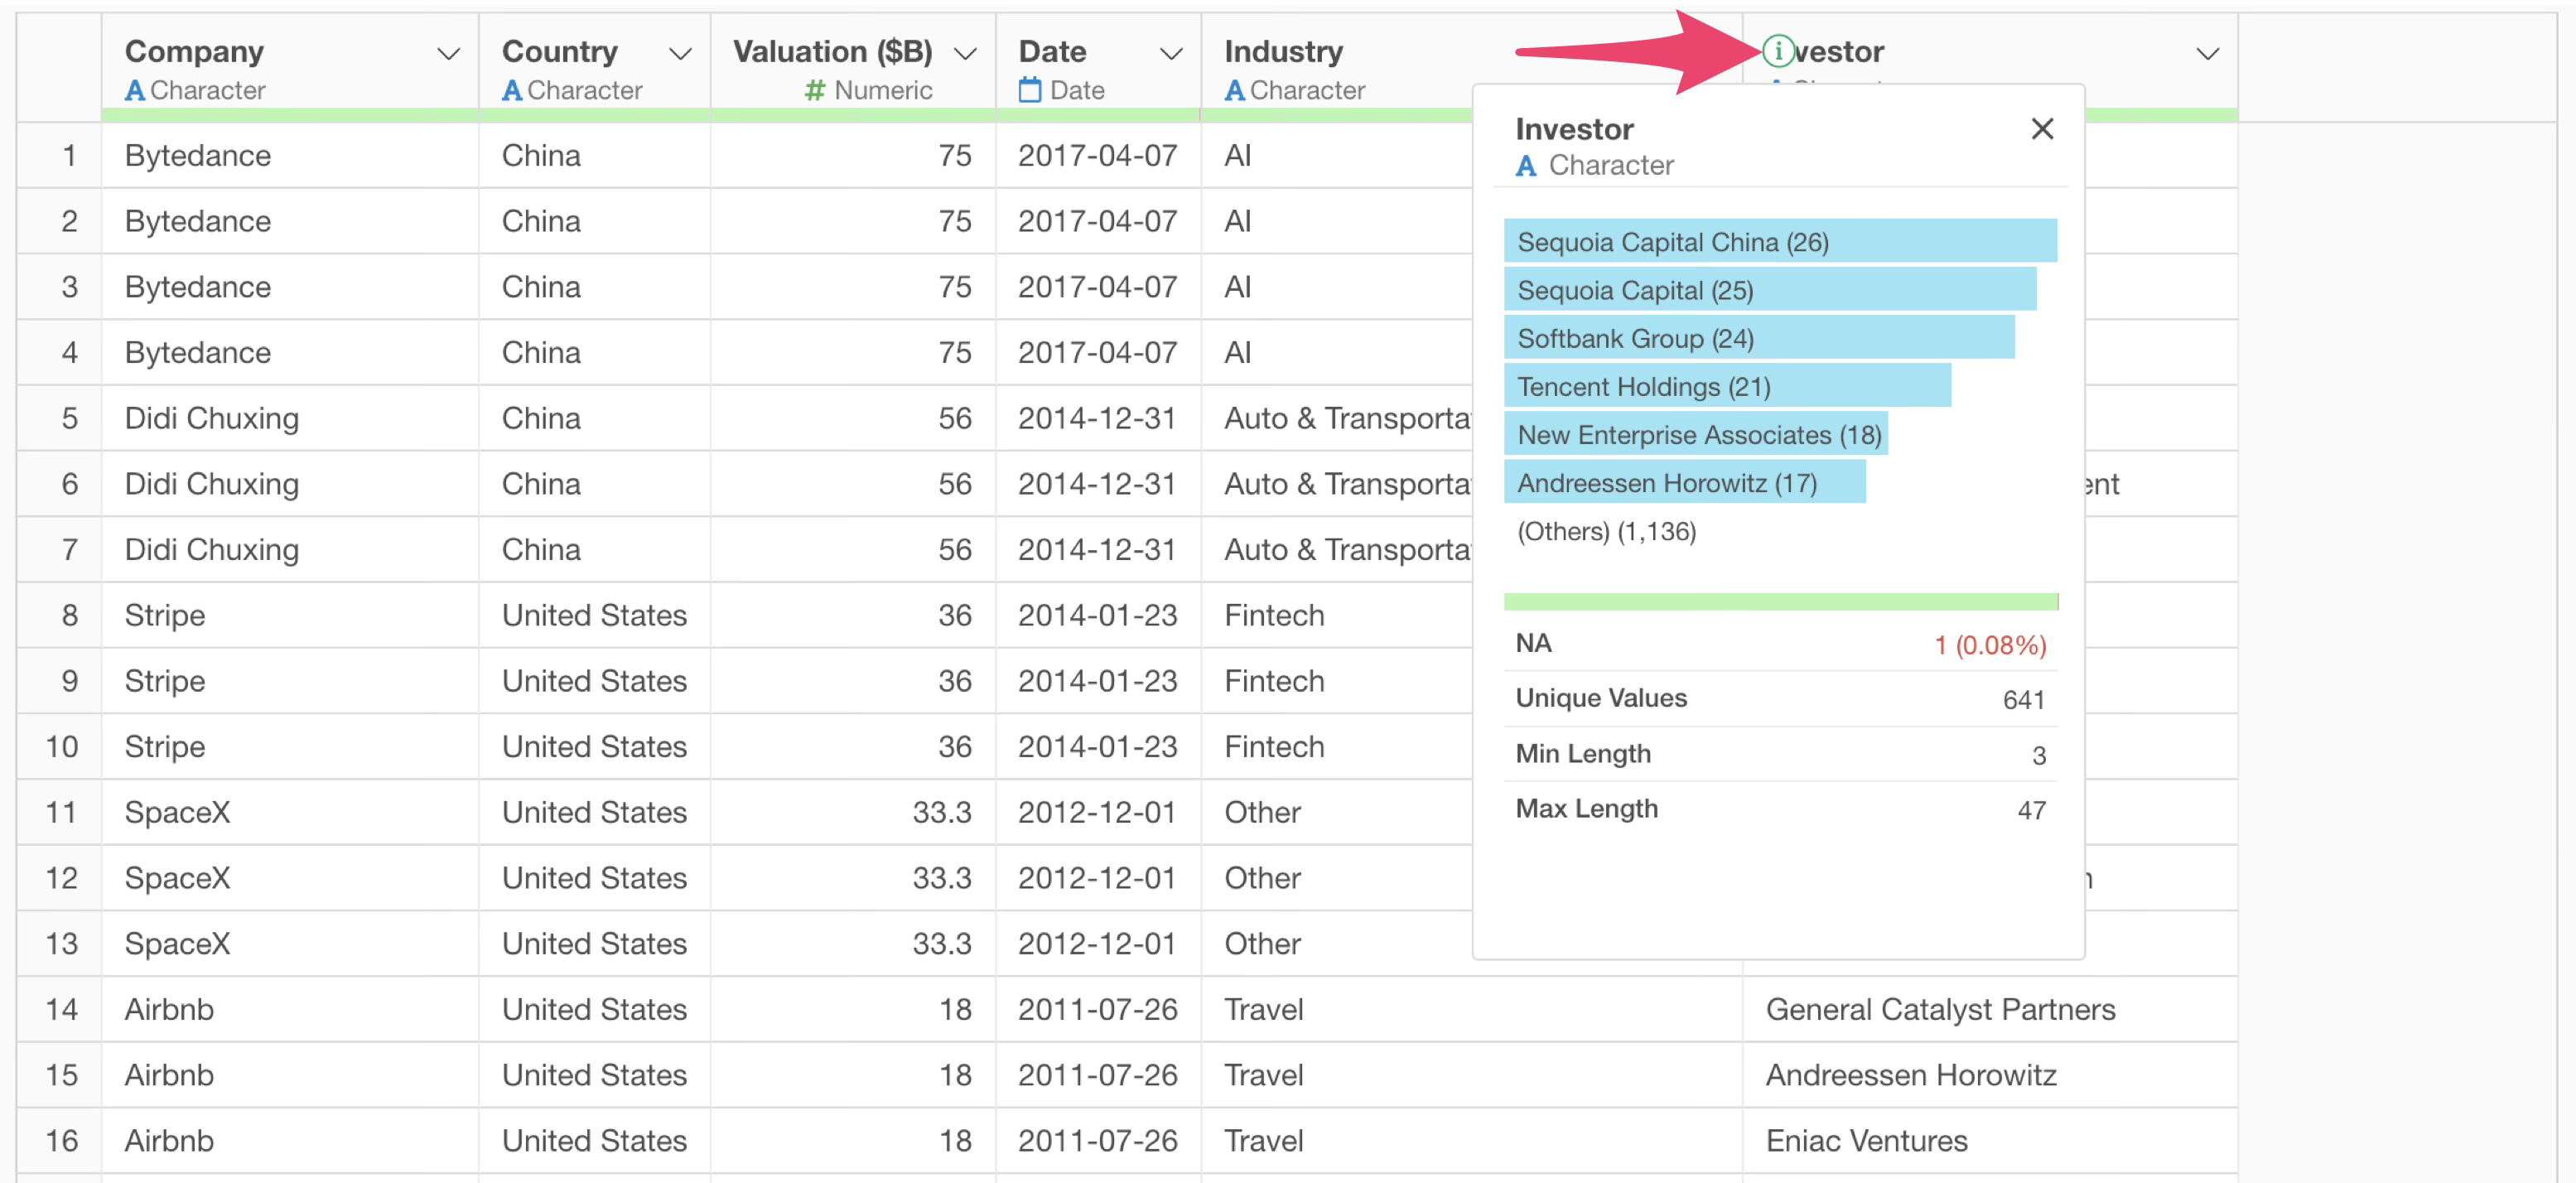Click the Unique Values 641 figure
This screenshot has height=1183, width=2576.
pos(2023,700)
